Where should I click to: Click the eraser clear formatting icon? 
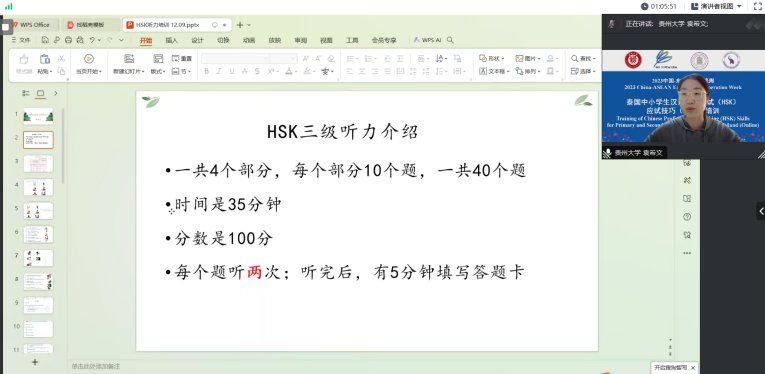(x=331, y=59)
